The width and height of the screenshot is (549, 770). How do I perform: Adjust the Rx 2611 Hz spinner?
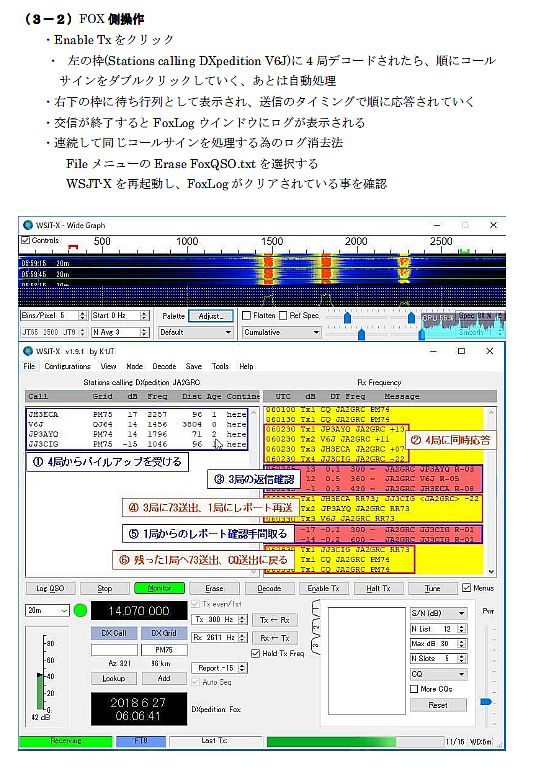219,638
